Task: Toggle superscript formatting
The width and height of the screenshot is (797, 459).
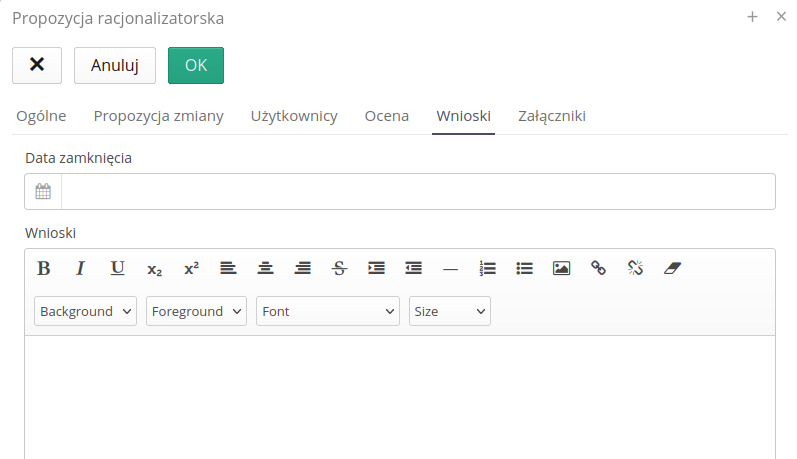Action: [x=191, y=268]
